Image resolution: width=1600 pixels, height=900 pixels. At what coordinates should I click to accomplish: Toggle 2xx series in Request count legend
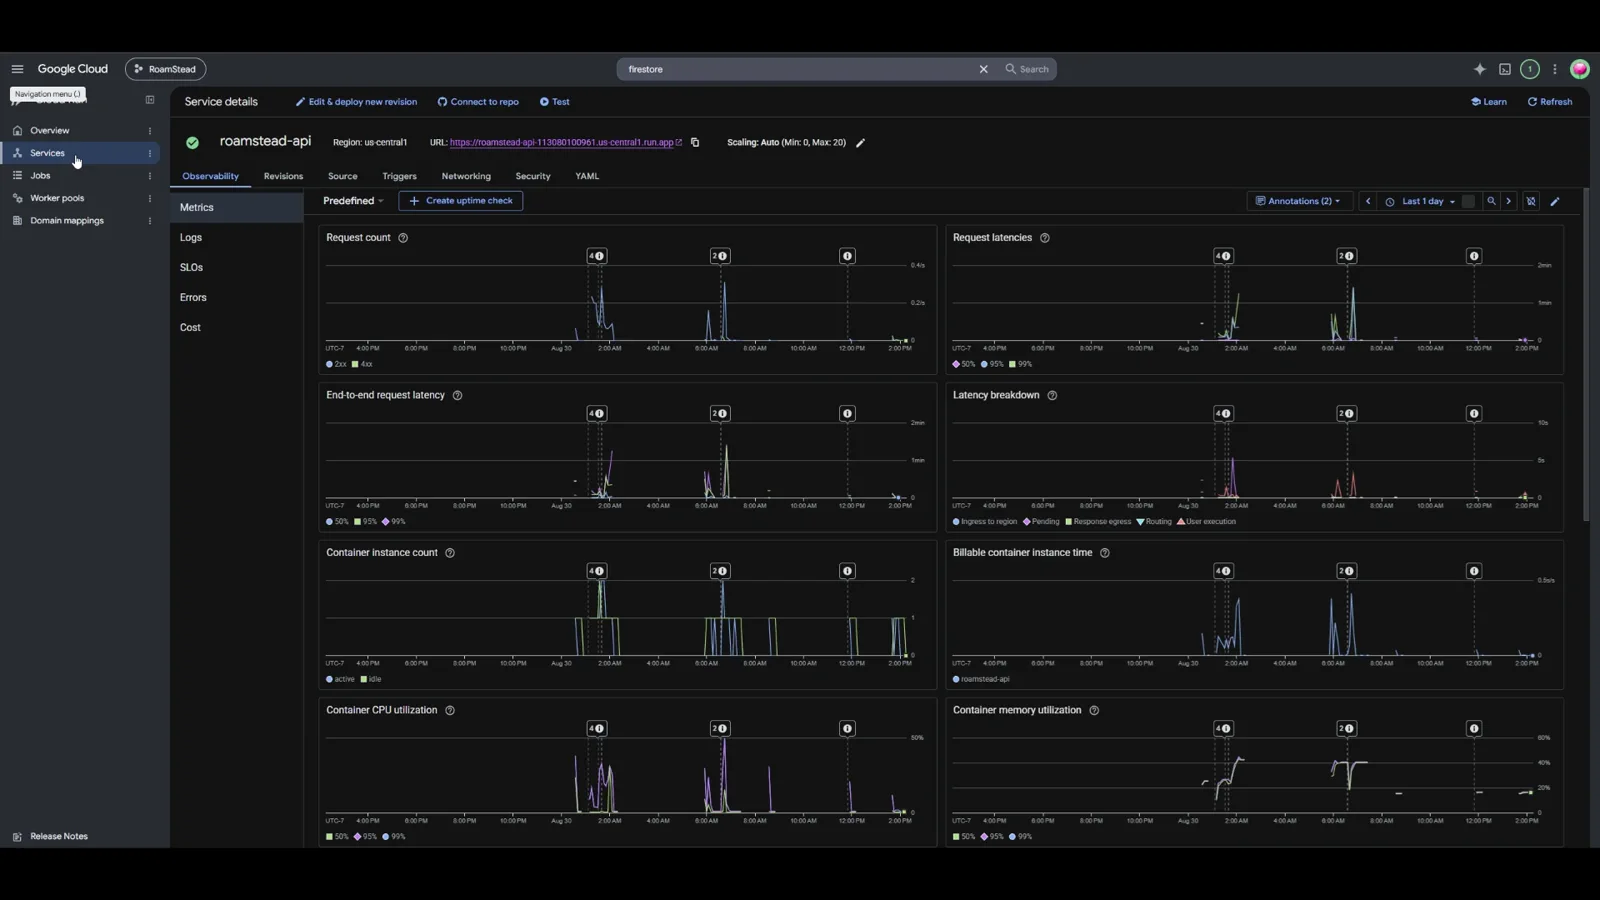pyautogui.click(x=336, y=364)
